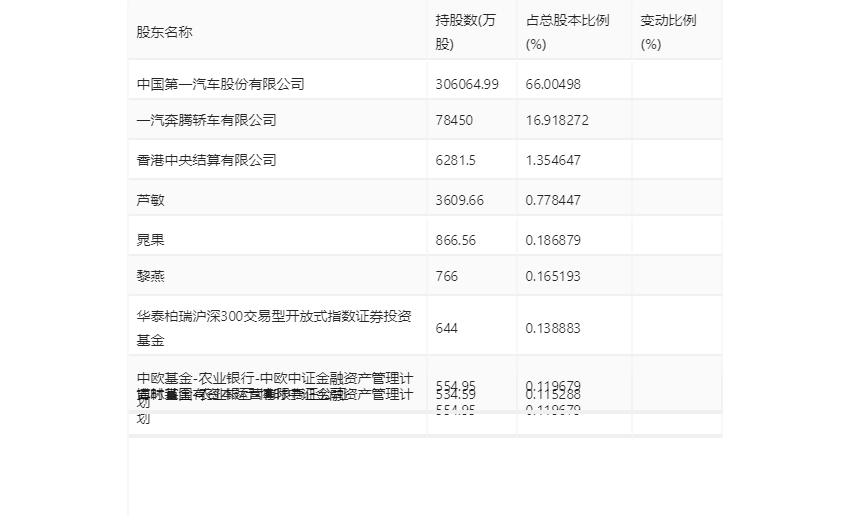Select the 晁果 shareholder name
850x516 pixels.
[150, 240]
